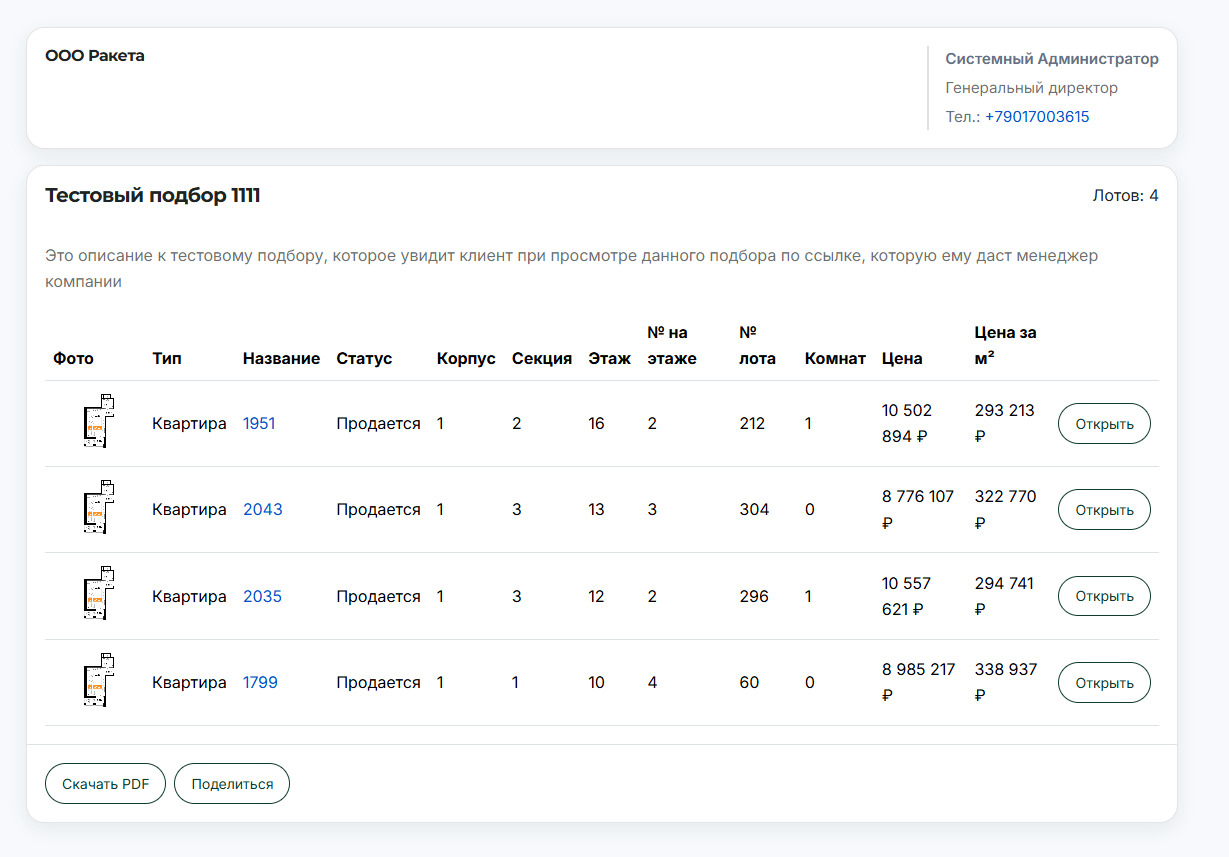Call phone number +79017003615 link
This screenshot has height=857, width=1229.
pos(1037,117)
